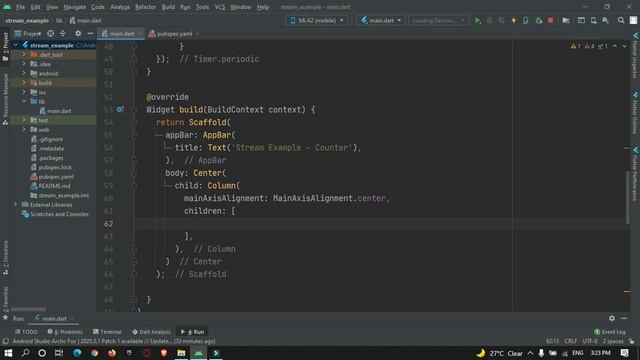This screenshot has height=360, width=640.
Task: Expand External Libraries node
Action: coord(16,204)
